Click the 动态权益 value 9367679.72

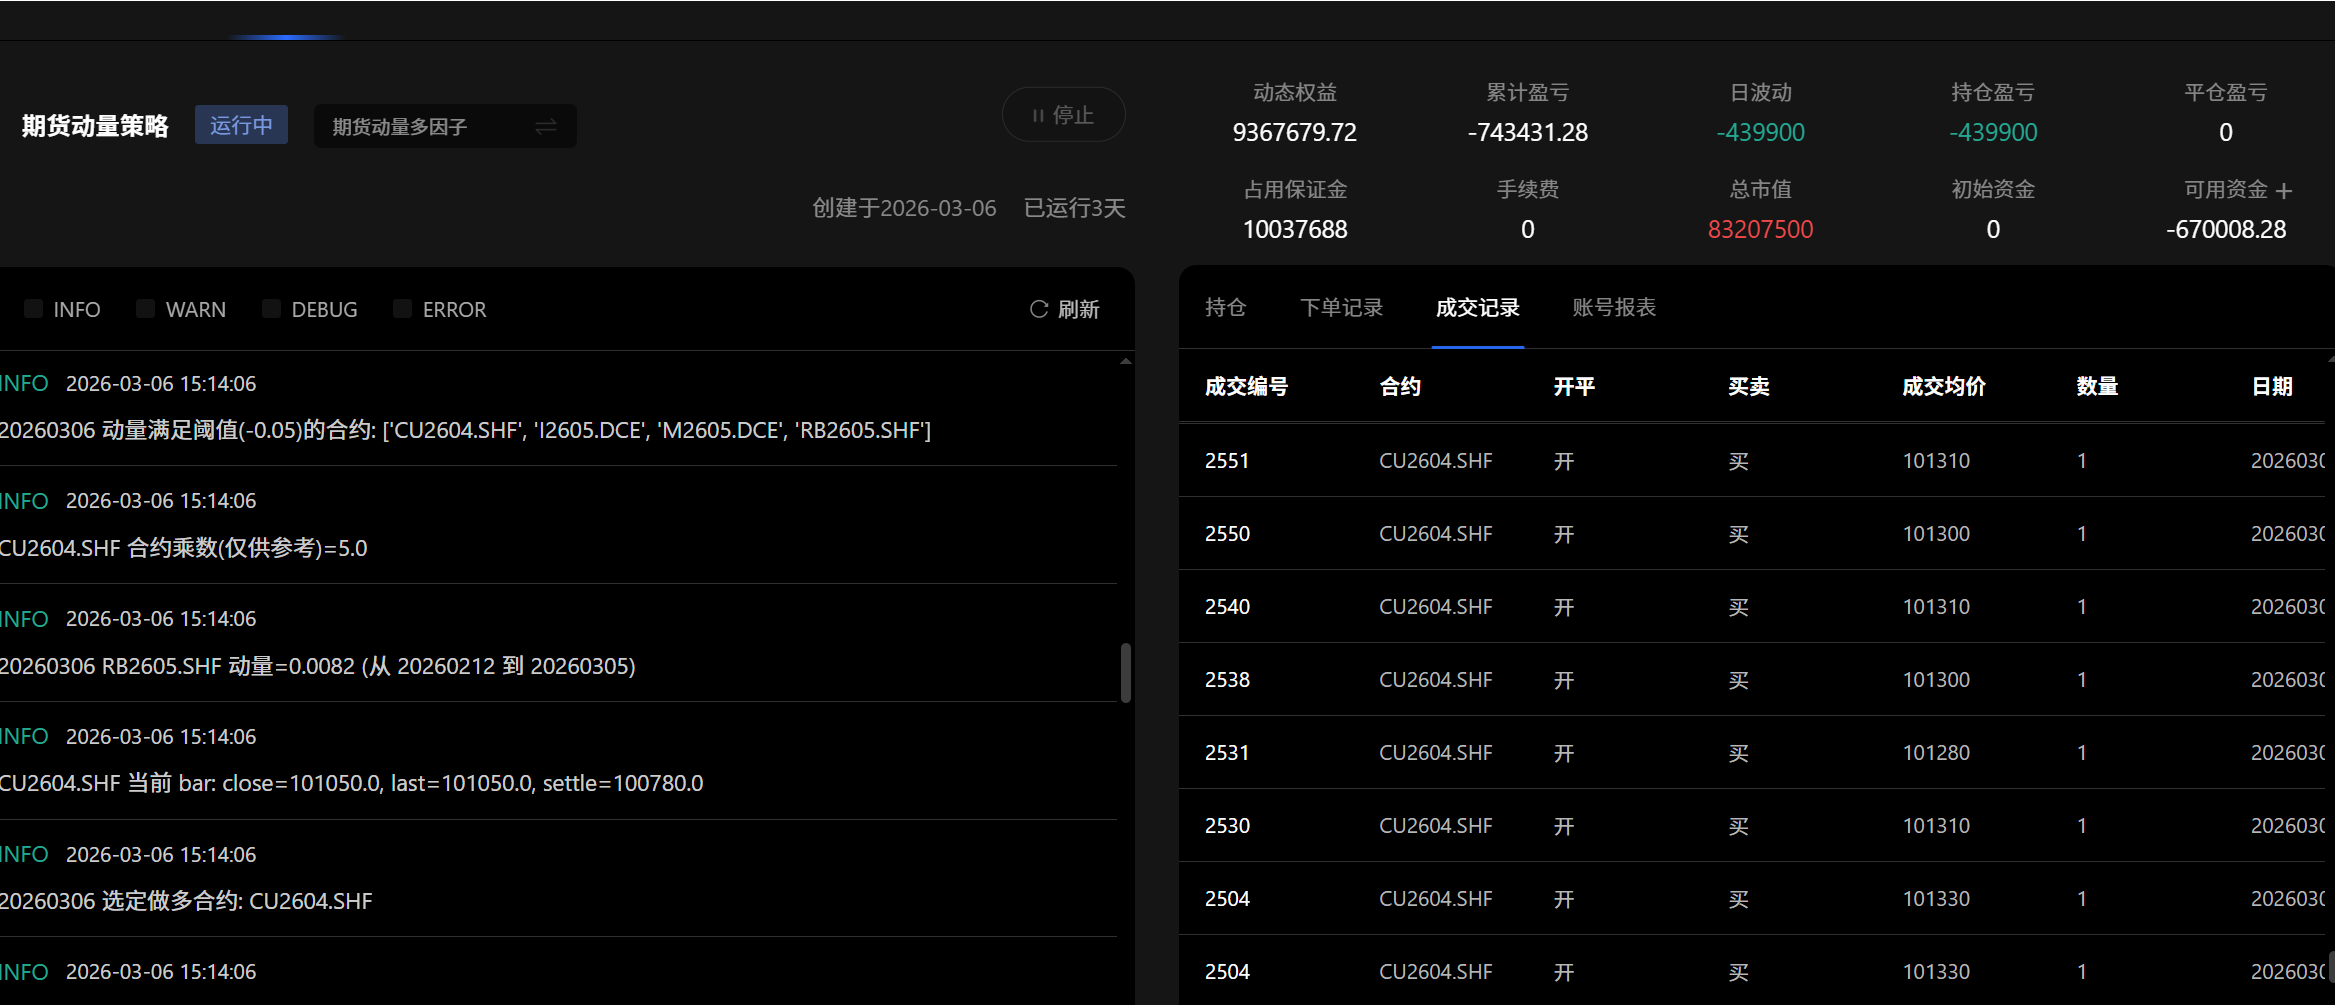tap(1294, 132)
